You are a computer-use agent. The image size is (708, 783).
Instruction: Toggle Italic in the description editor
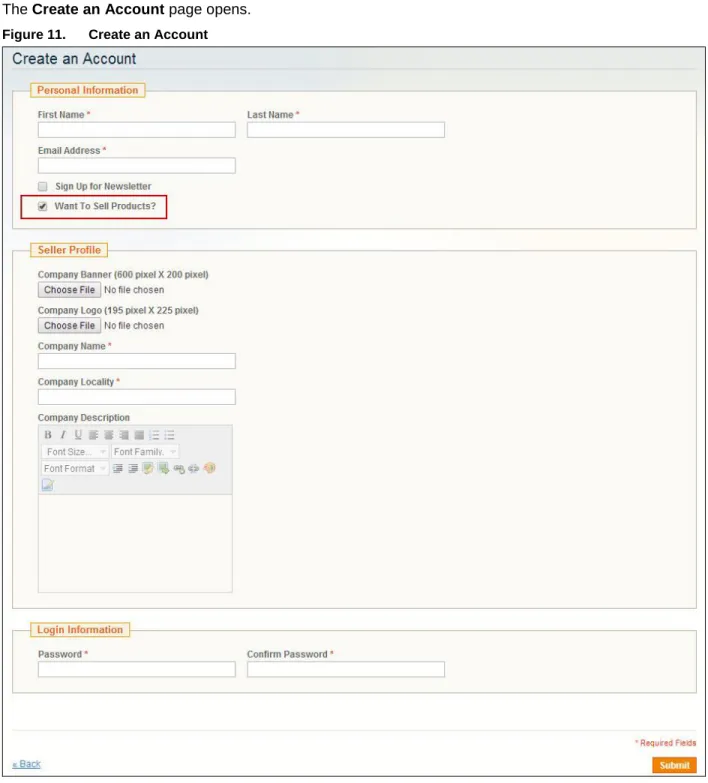(63, 435)
